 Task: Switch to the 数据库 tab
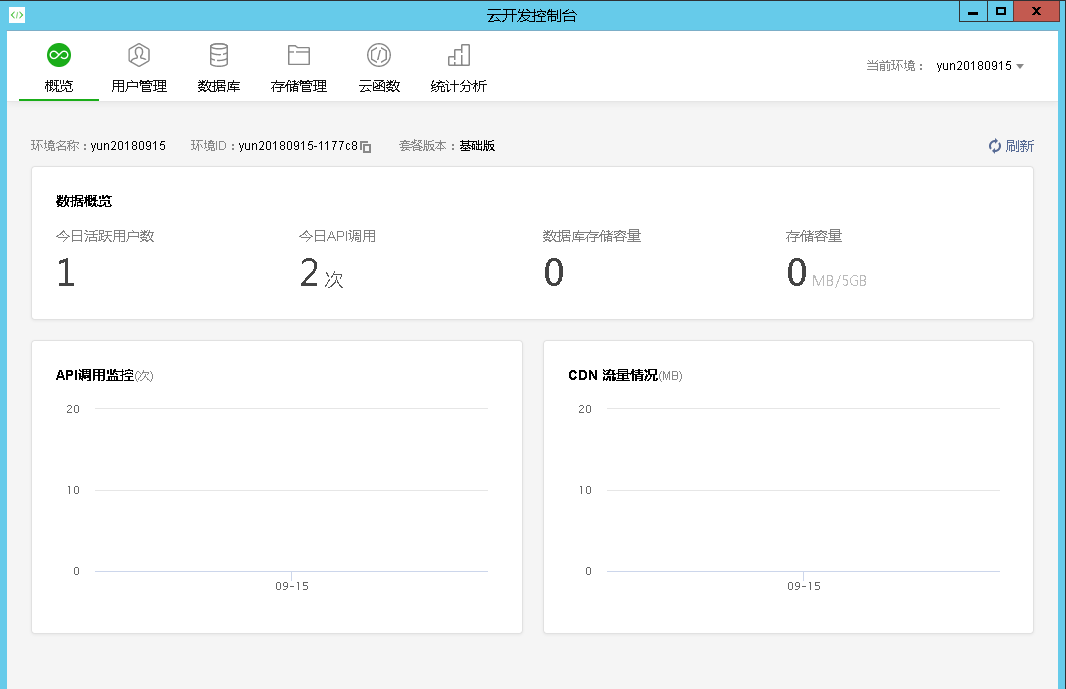218,85
